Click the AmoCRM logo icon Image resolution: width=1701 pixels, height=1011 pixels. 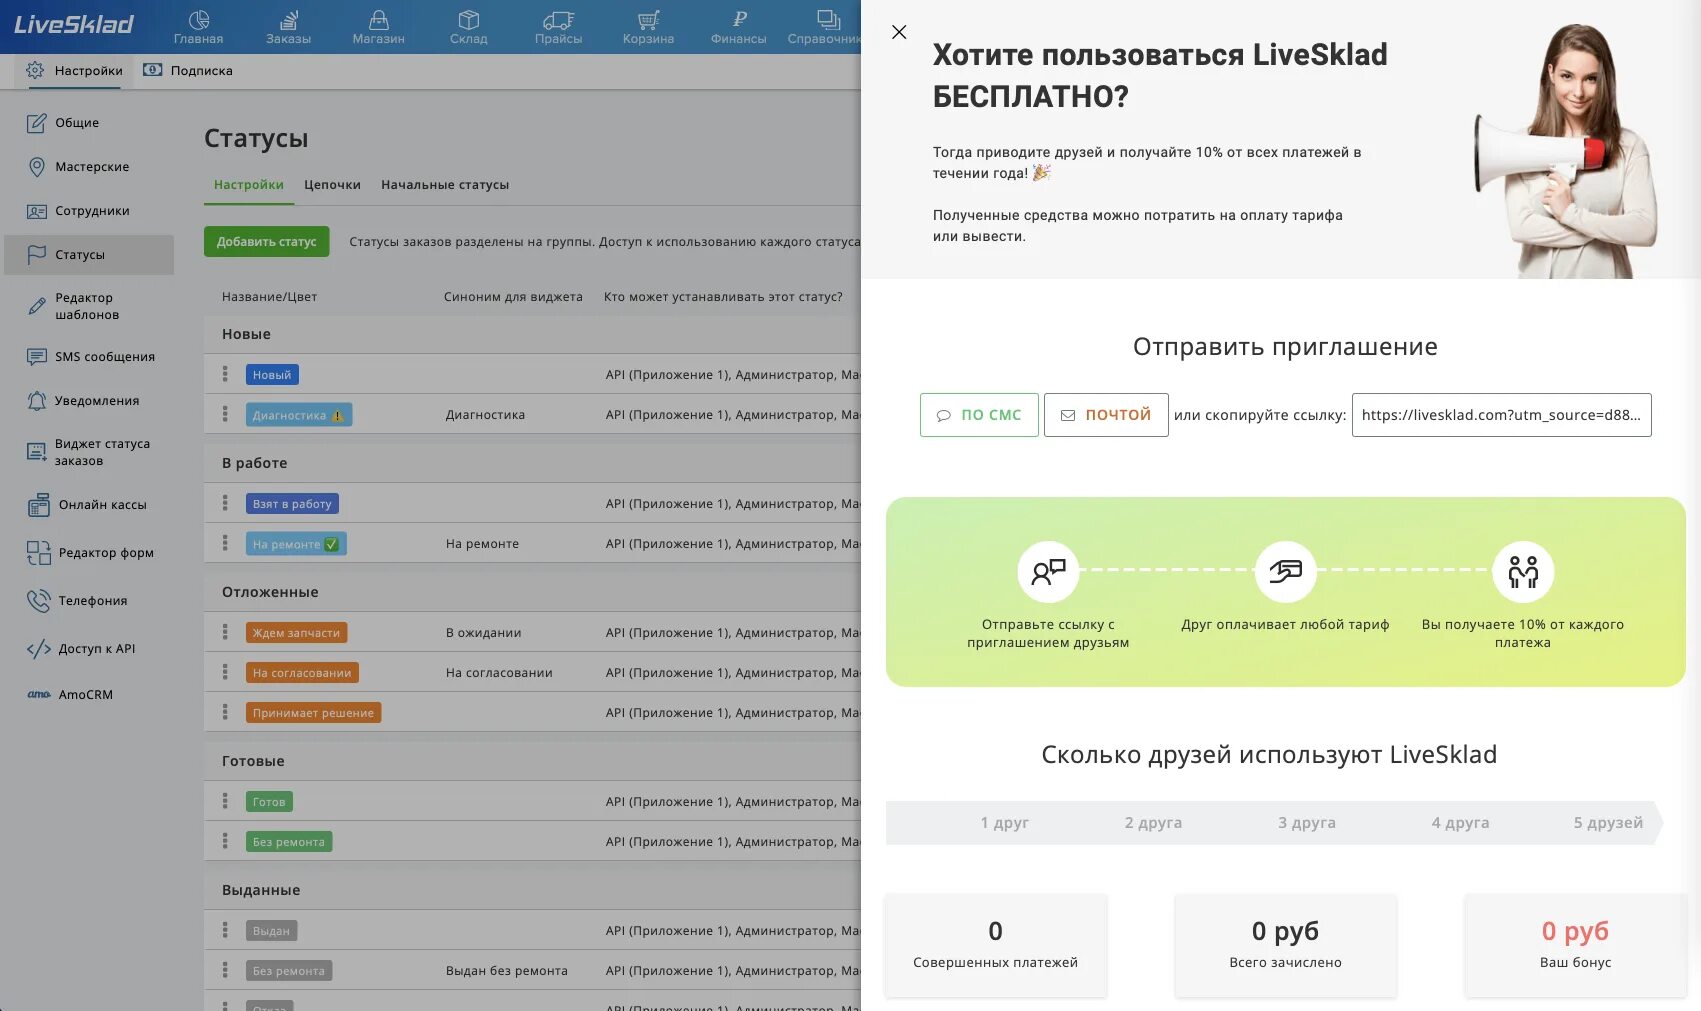click(39, 695)
